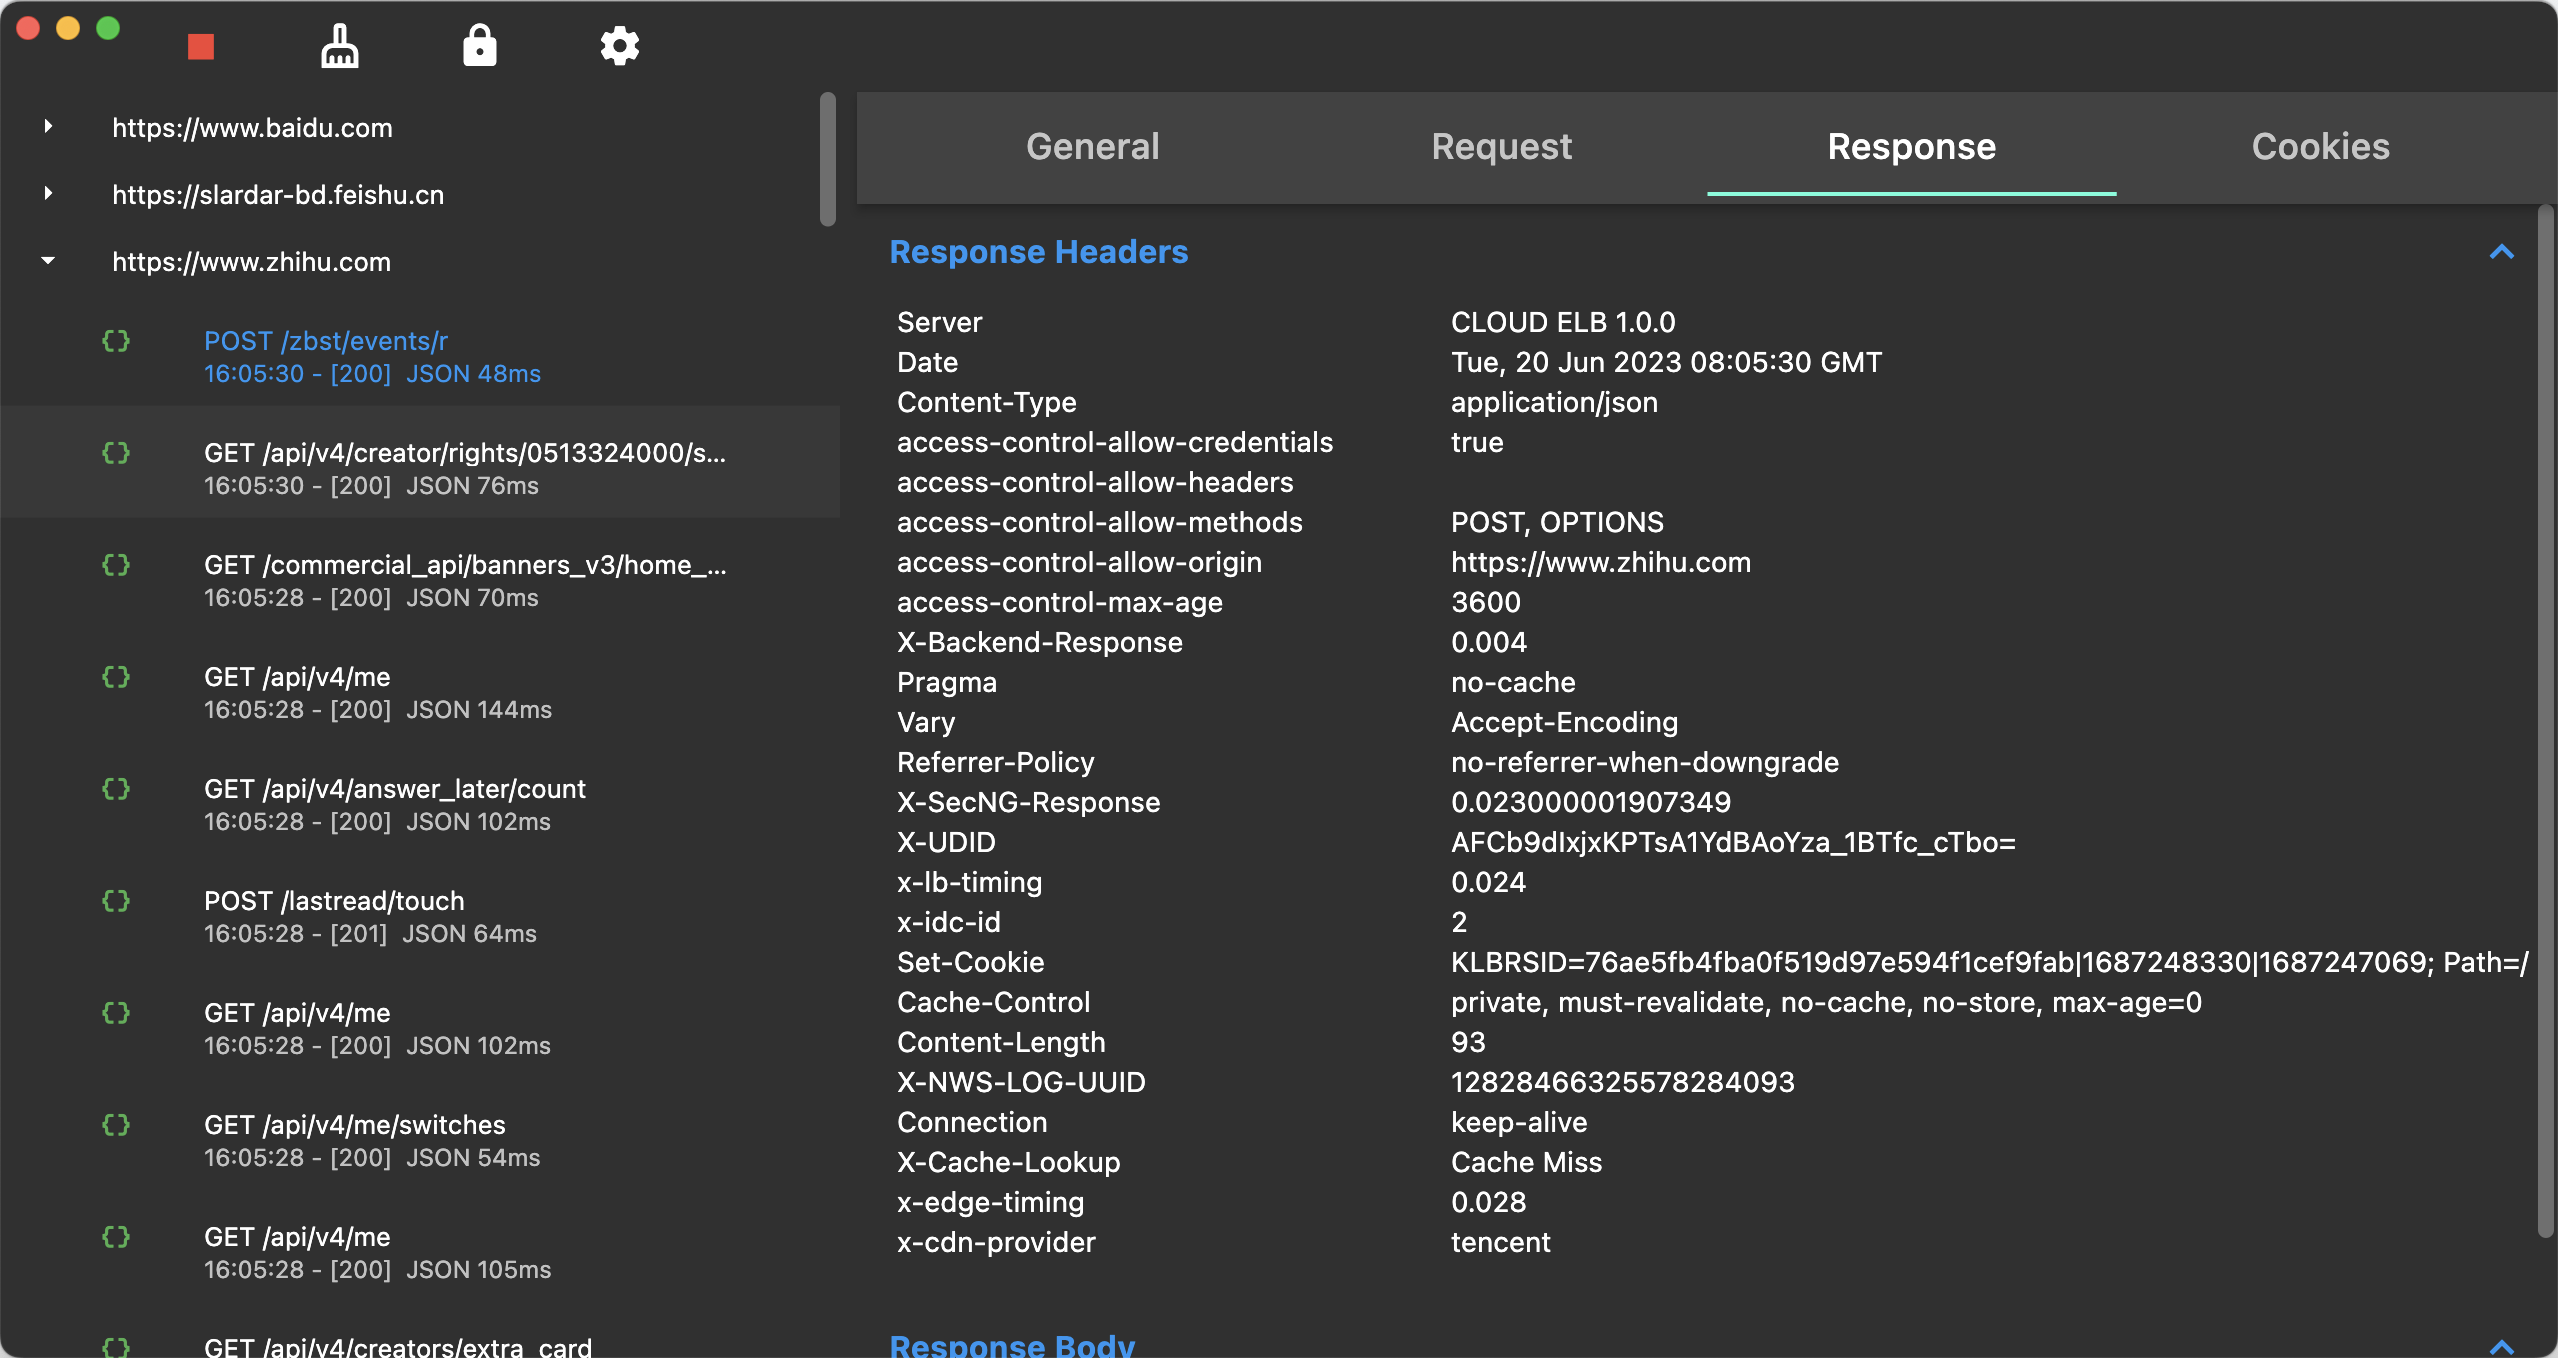Viewport: 2558px width, 1358px height.
Task: Expand the https://www.baidu.com host group
Action: [x=48, y=127]
